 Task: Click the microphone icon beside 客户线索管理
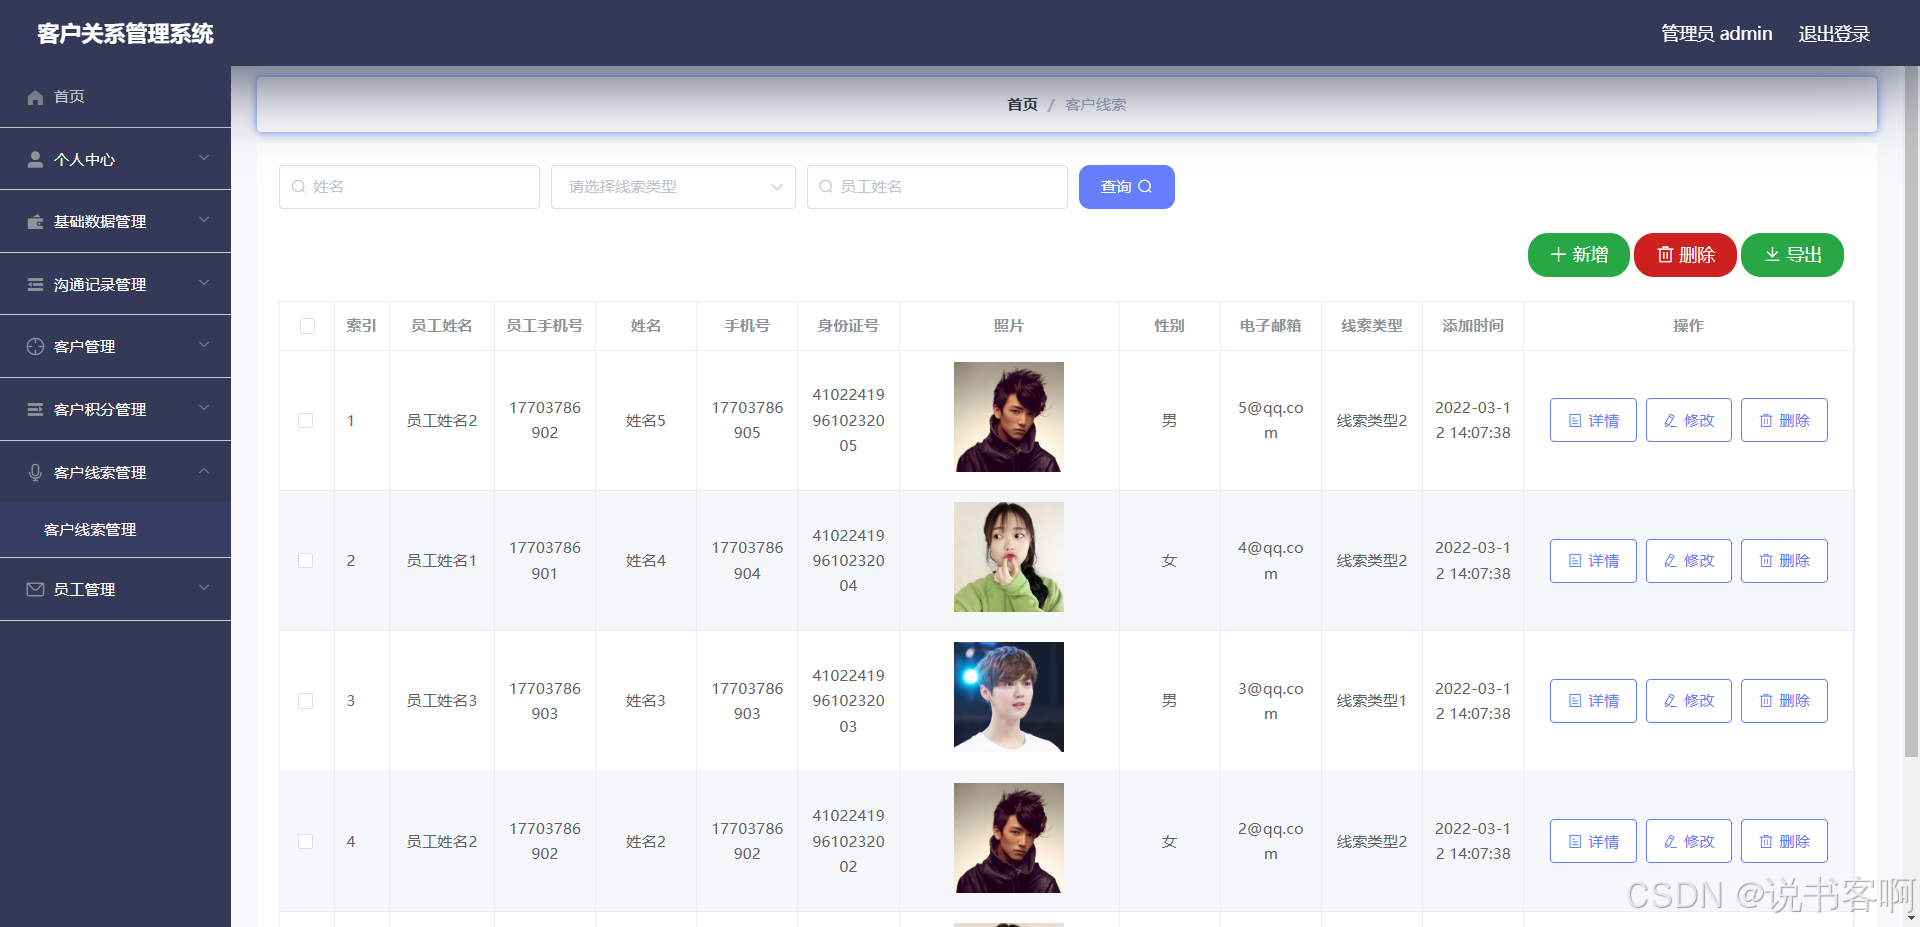pyautogui.click(x=35, y=472)
